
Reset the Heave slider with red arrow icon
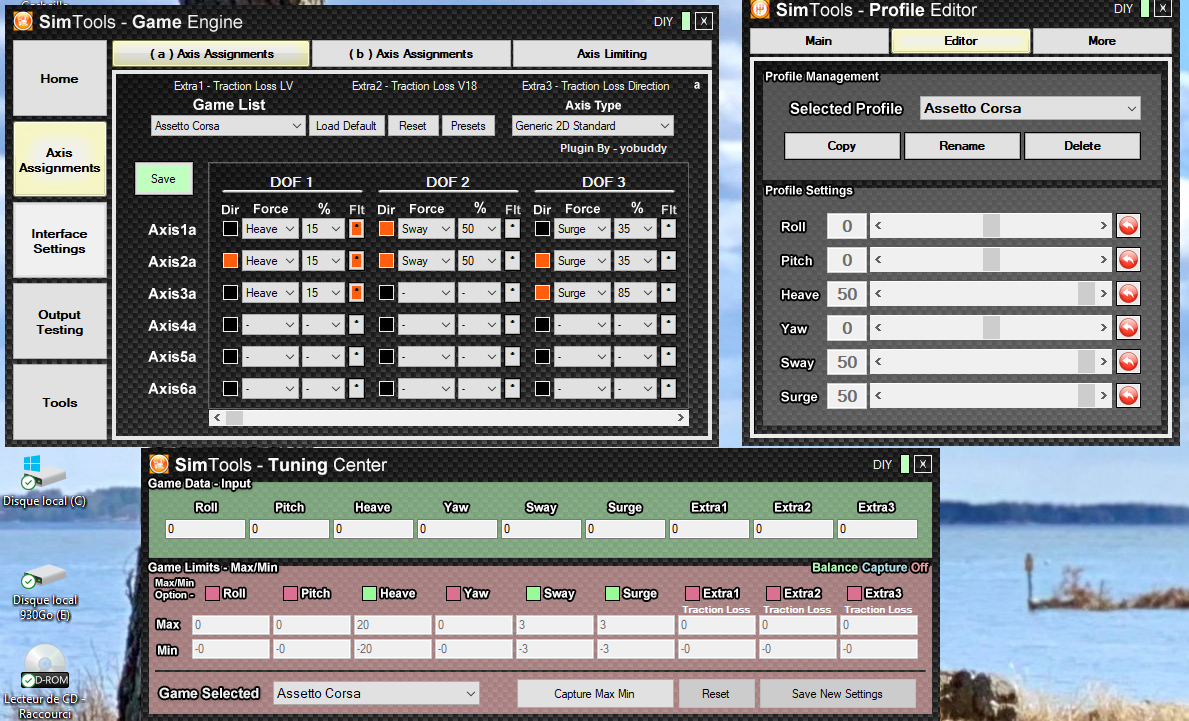1128,294
